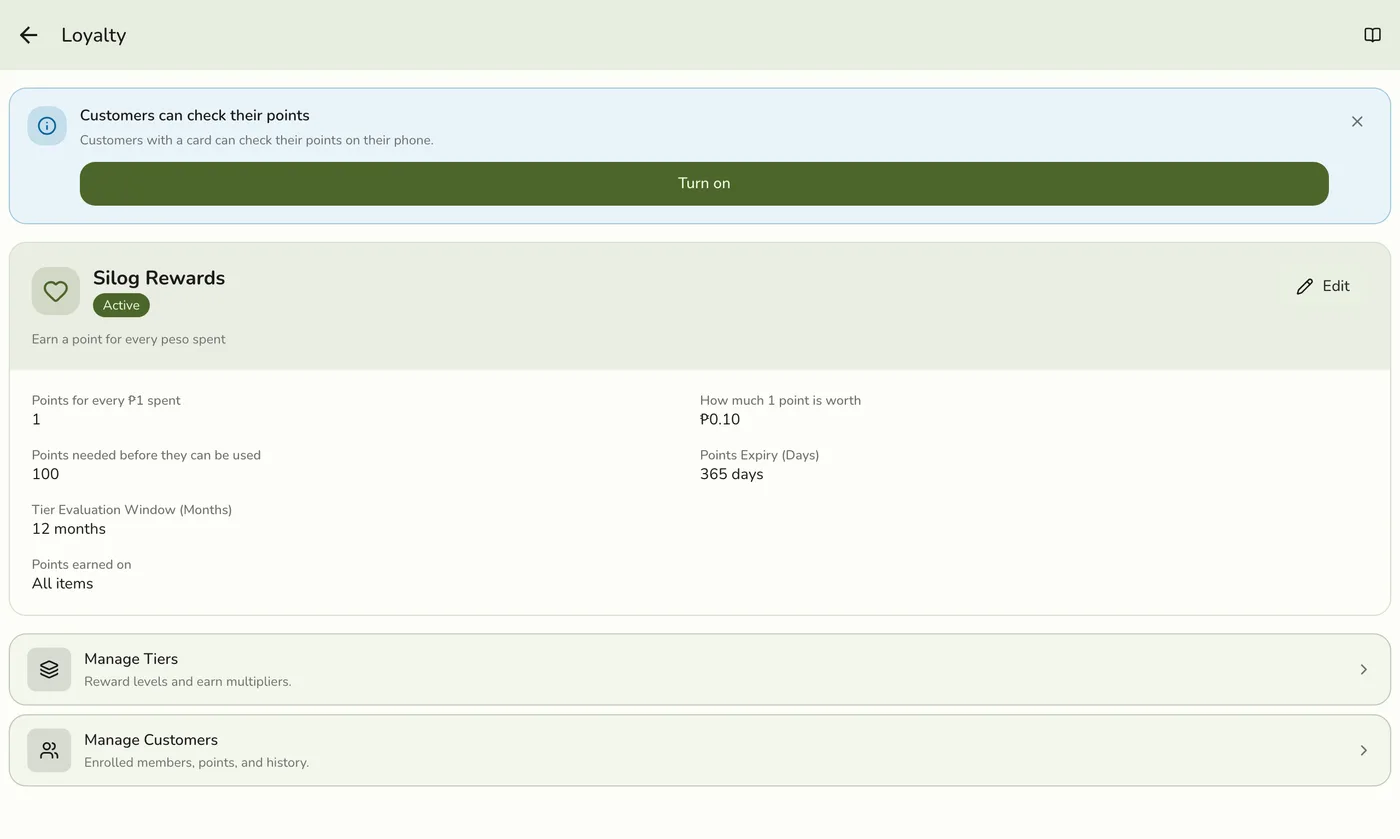Click 'Tier Evaluation Window (Months)' label
This screenshot has height=839, width=1400.
pos(132,510)
